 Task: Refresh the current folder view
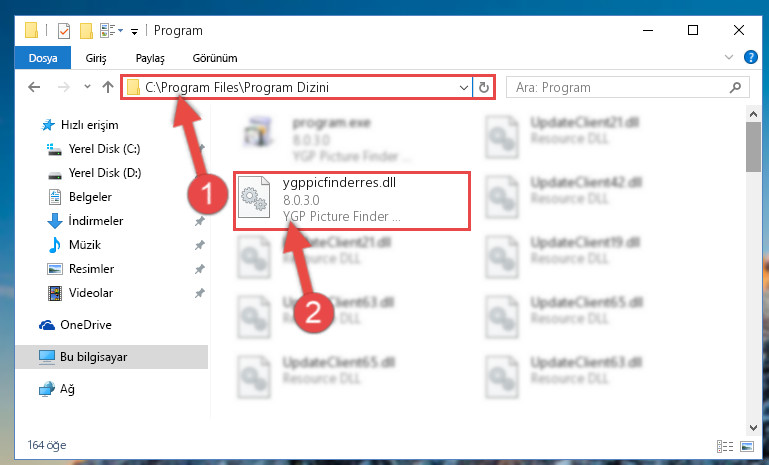484,87
